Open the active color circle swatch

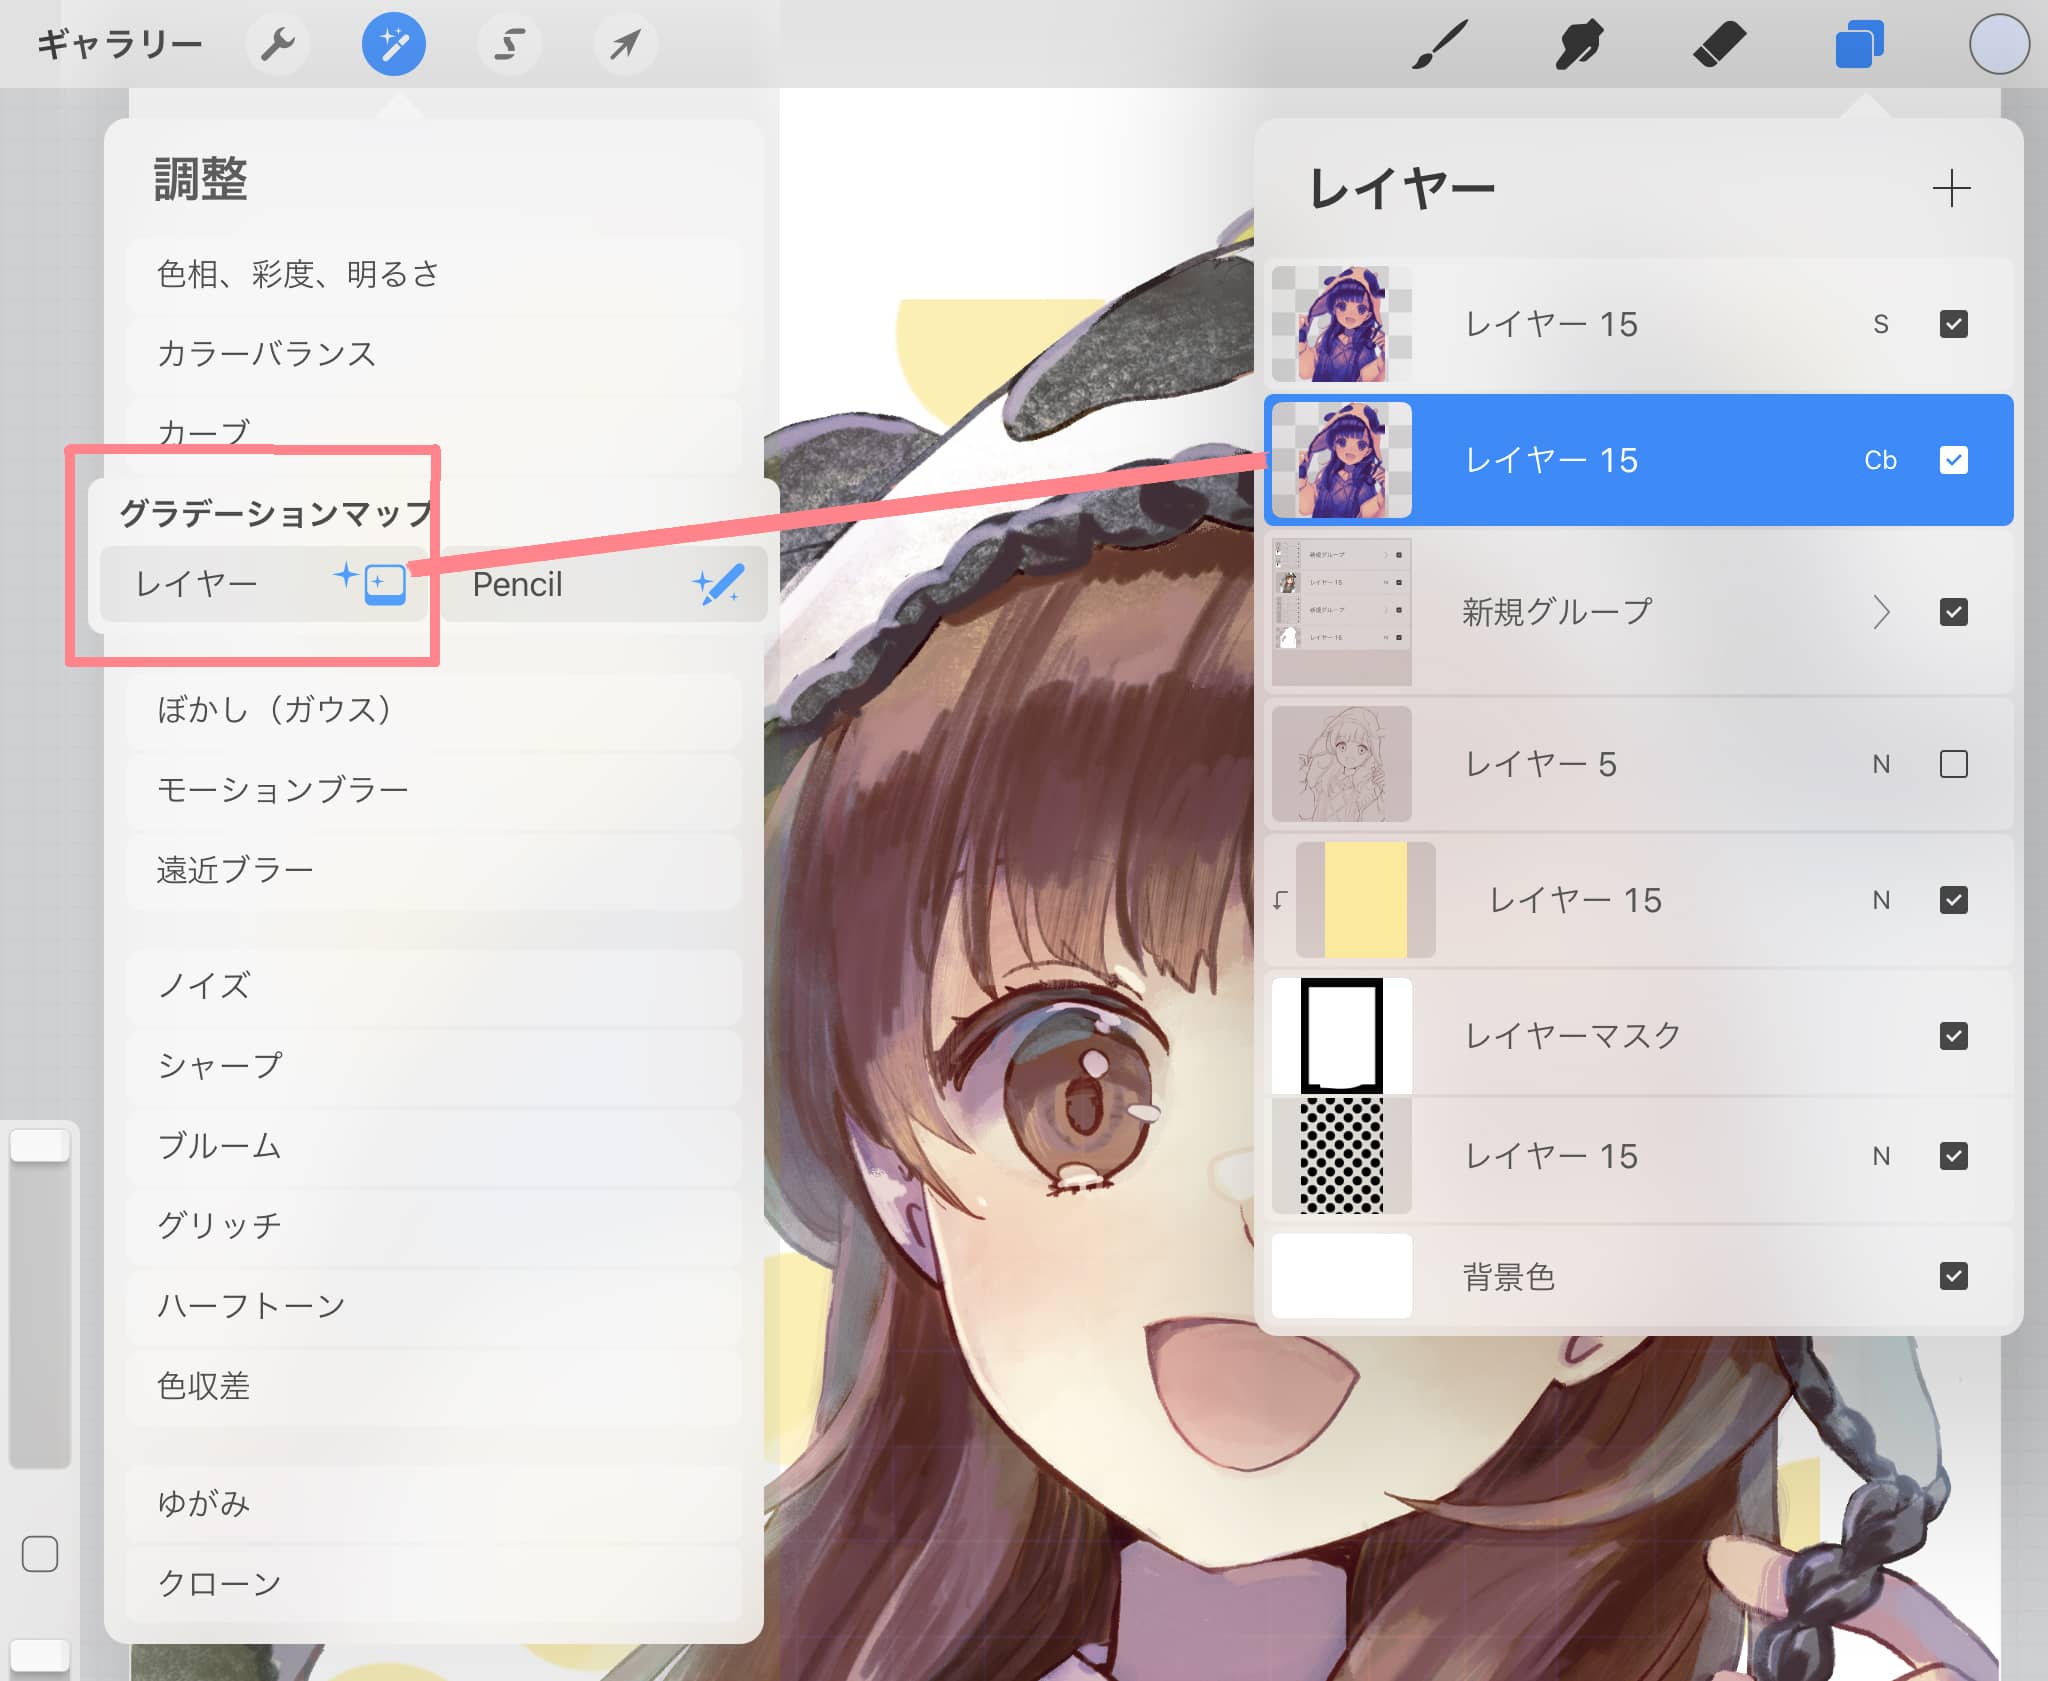pyautogui.click(x=1998, y=44)
